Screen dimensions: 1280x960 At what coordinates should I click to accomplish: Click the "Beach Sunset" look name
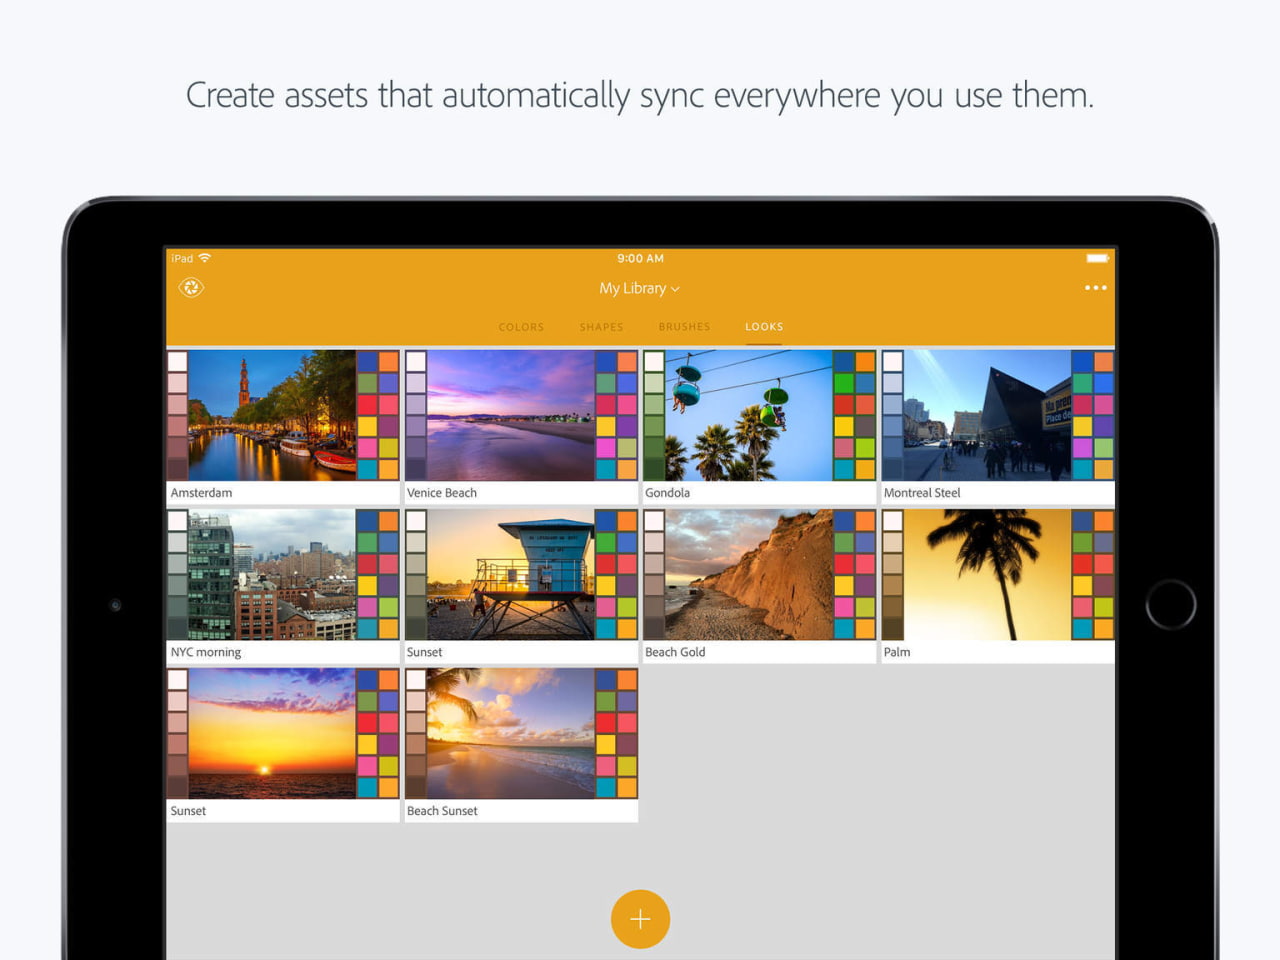point(442,811)
